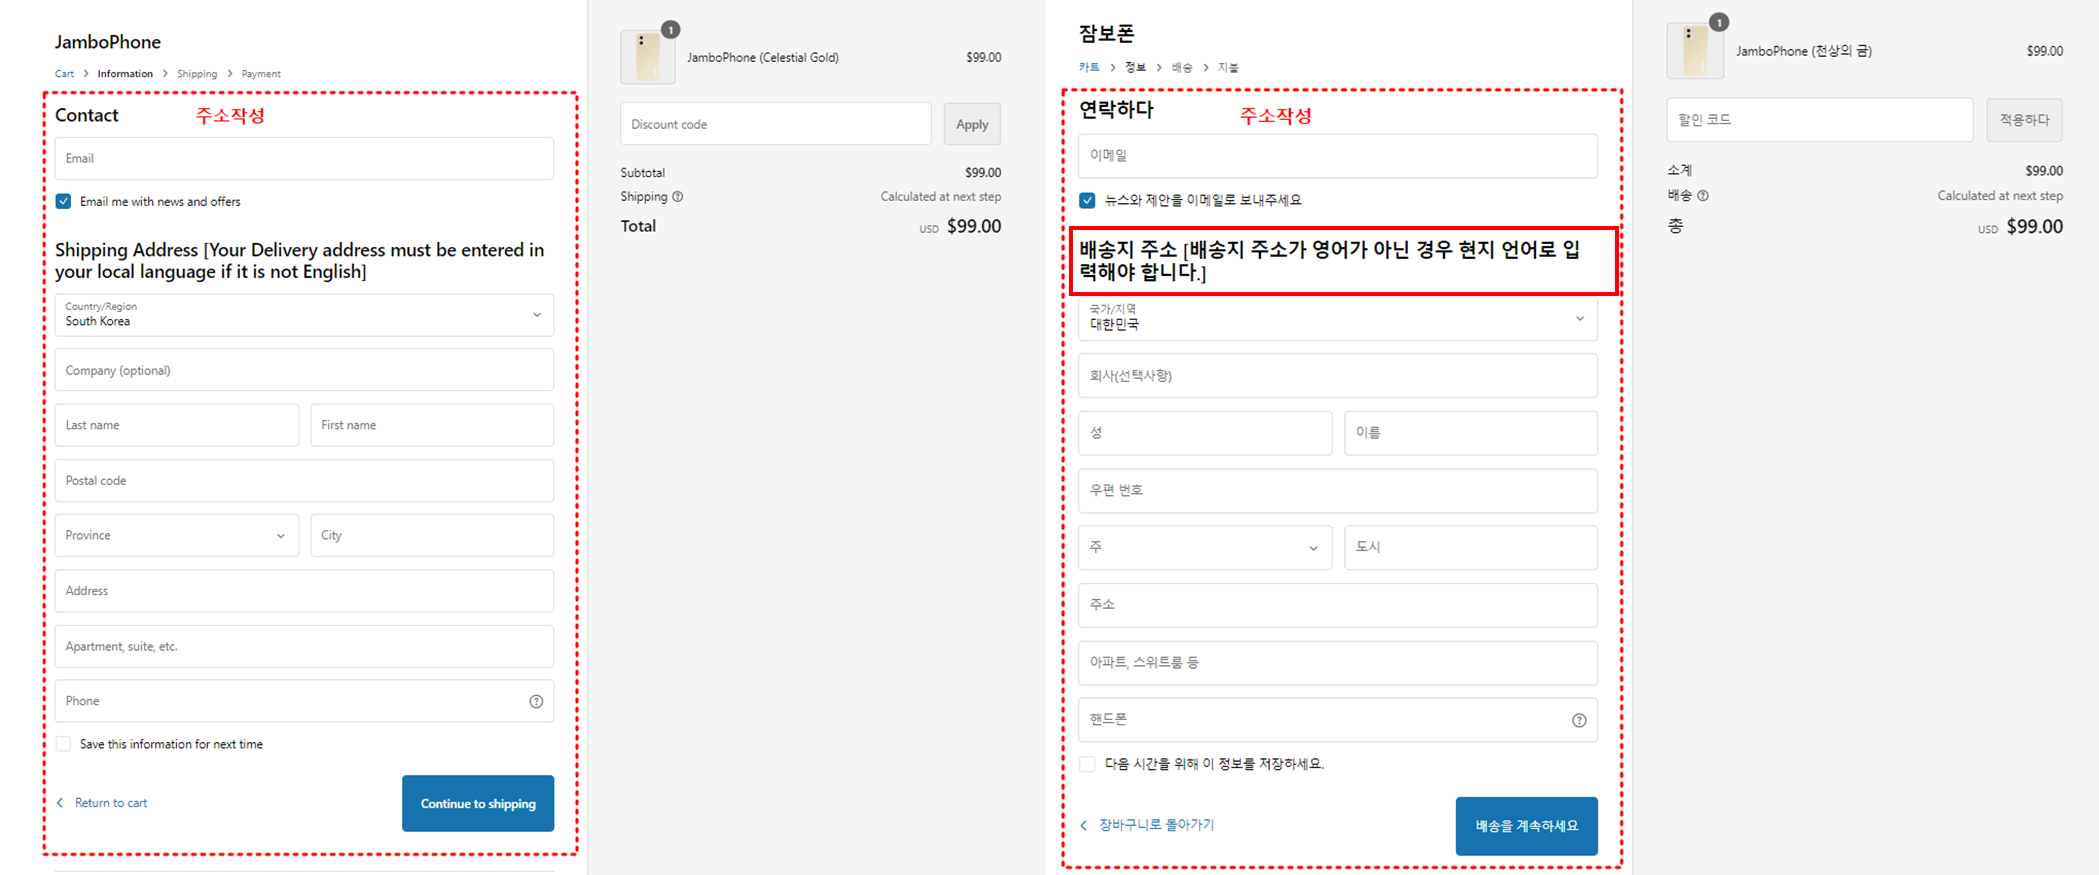This screenshot has height=875, width=2099.
Task: Focus the Company (optional) field
Action: 304,370
